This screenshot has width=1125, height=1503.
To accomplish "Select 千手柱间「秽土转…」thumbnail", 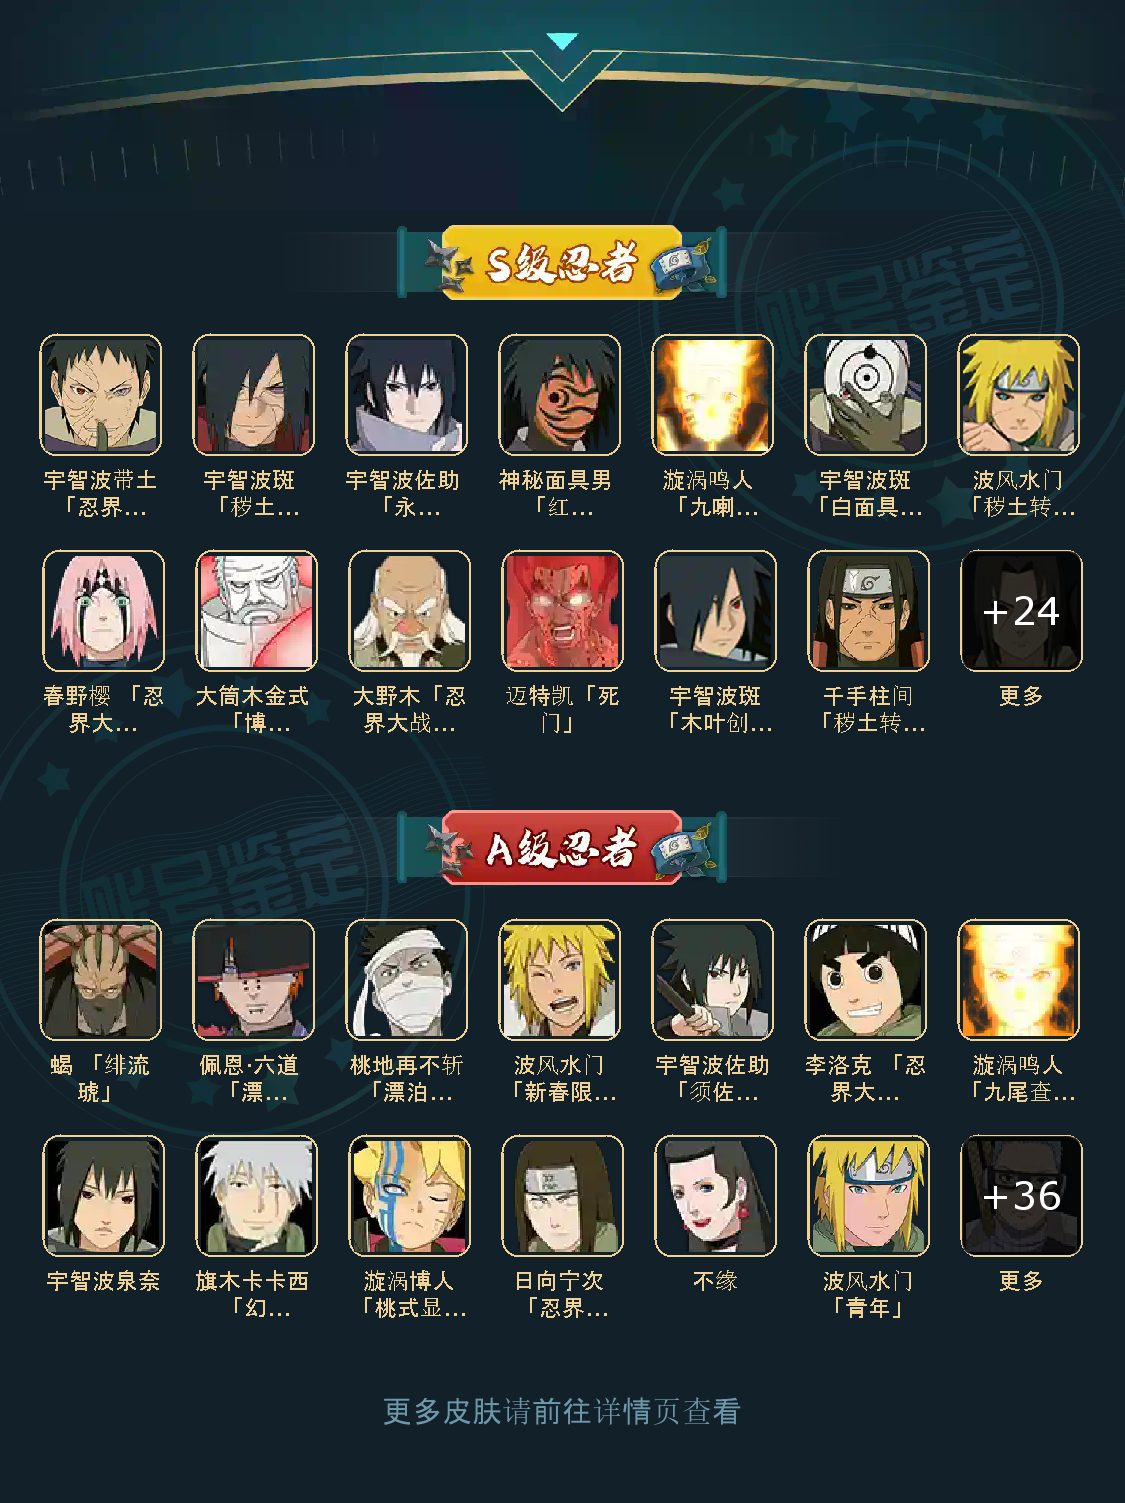I will pos(868,611).
